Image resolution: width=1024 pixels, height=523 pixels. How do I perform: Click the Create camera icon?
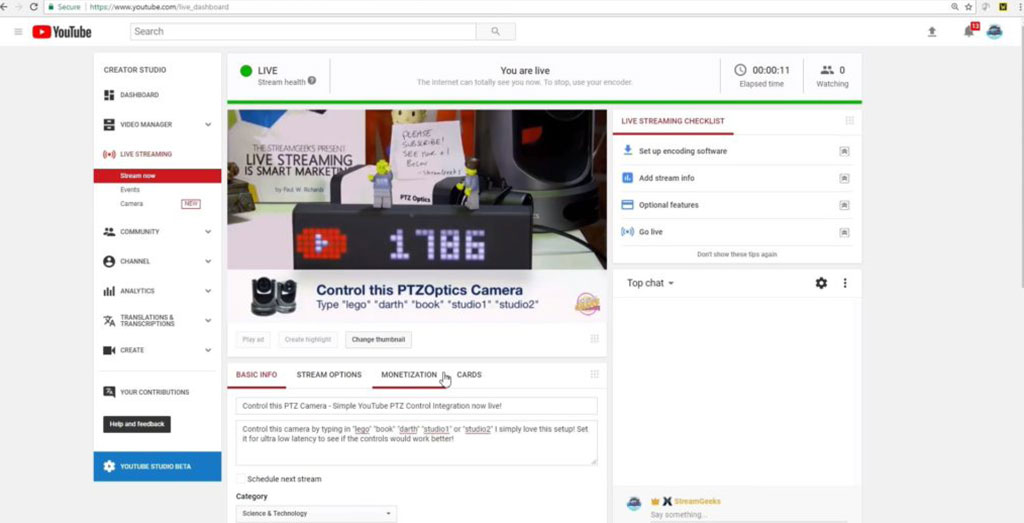pyautogui.click(x=109, y=351)
